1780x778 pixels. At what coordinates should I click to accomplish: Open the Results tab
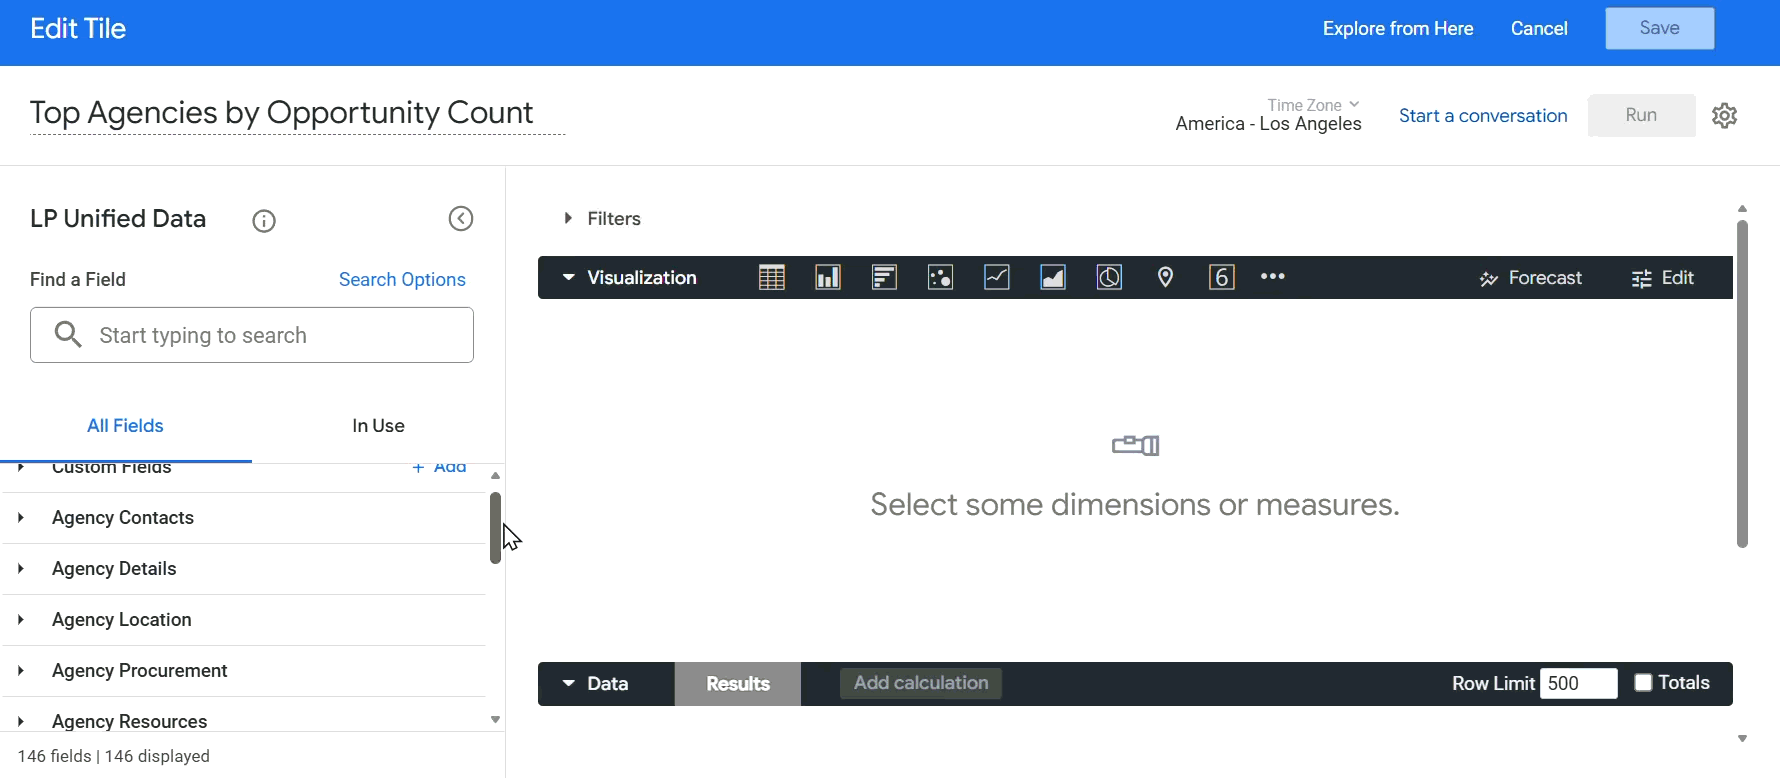pyautogui.click(x=738, y=684)
